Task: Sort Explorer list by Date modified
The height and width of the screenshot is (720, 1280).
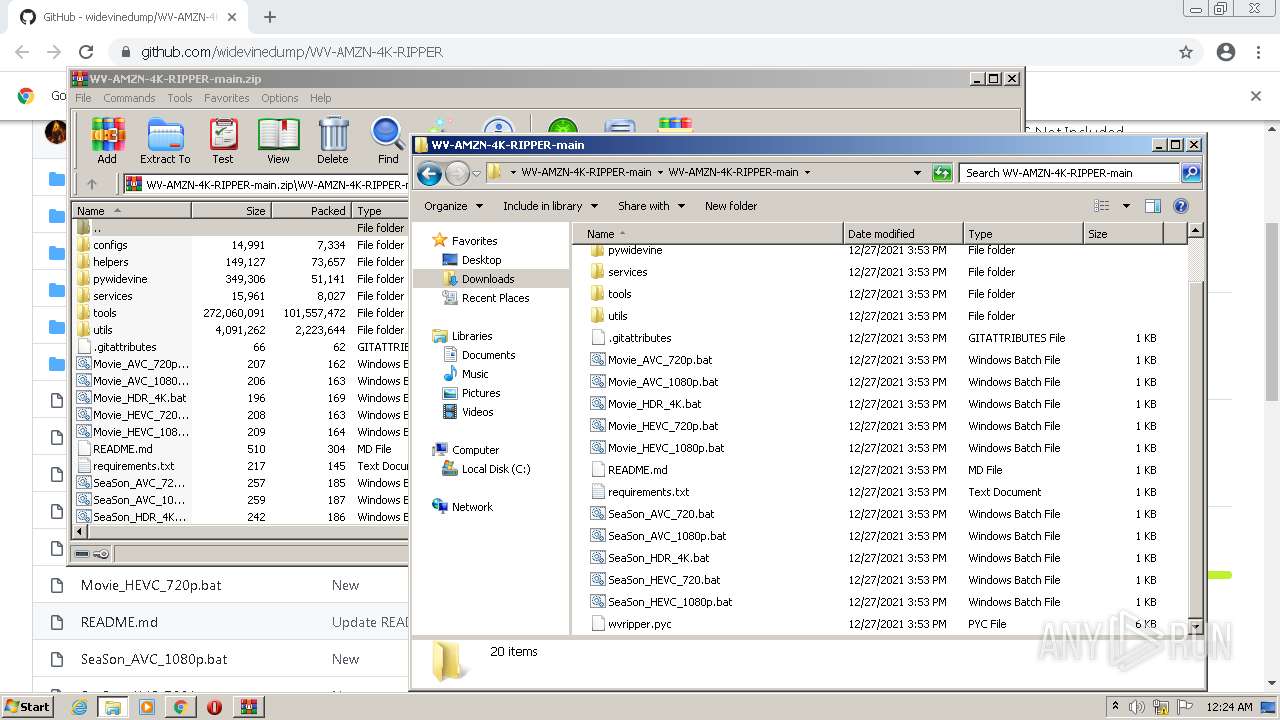Action: point(902,233)
